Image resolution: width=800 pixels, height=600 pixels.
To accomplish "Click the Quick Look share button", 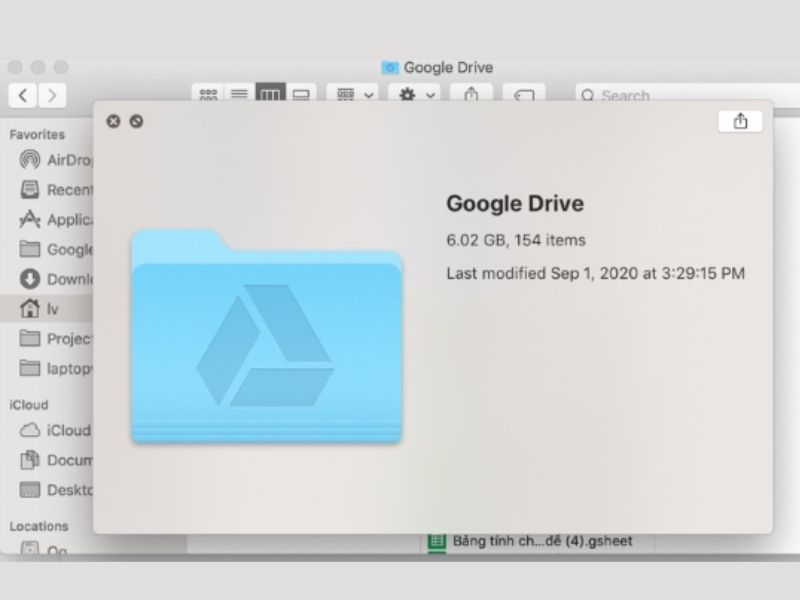I will (x=740, y=121).
